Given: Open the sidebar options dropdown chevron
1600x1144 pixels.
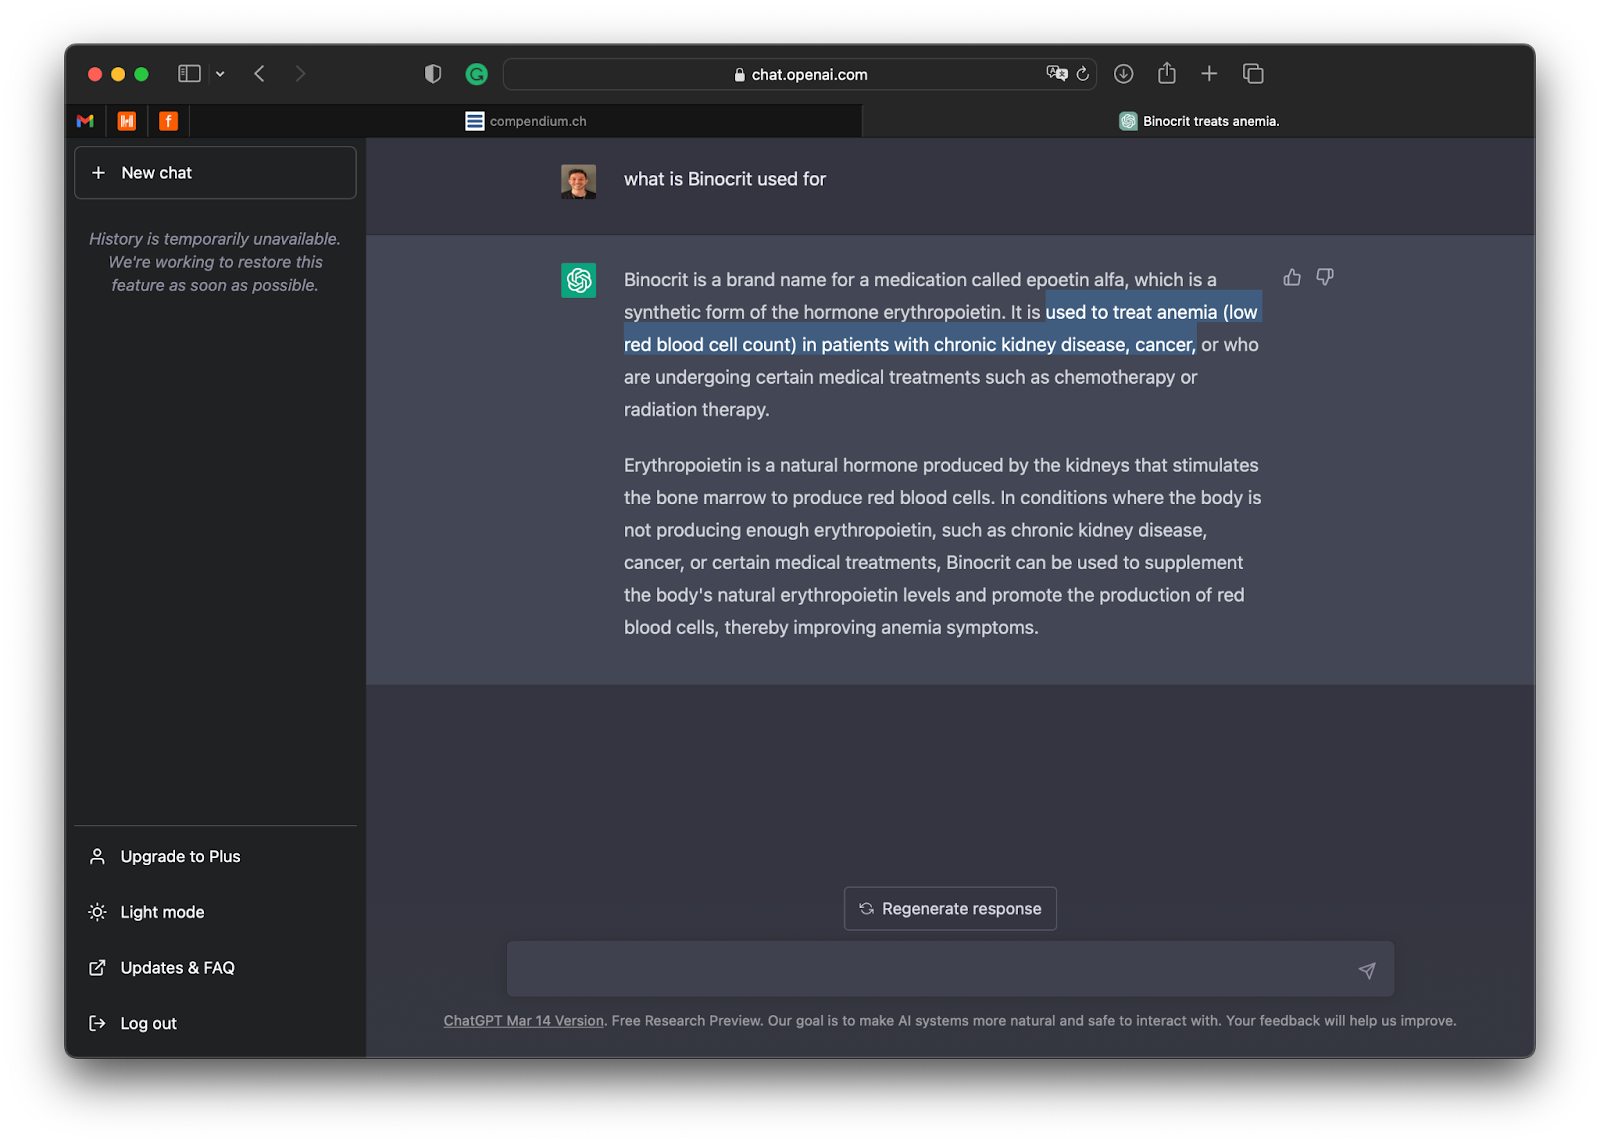Looking at the screenshot, I should [220, 74].
